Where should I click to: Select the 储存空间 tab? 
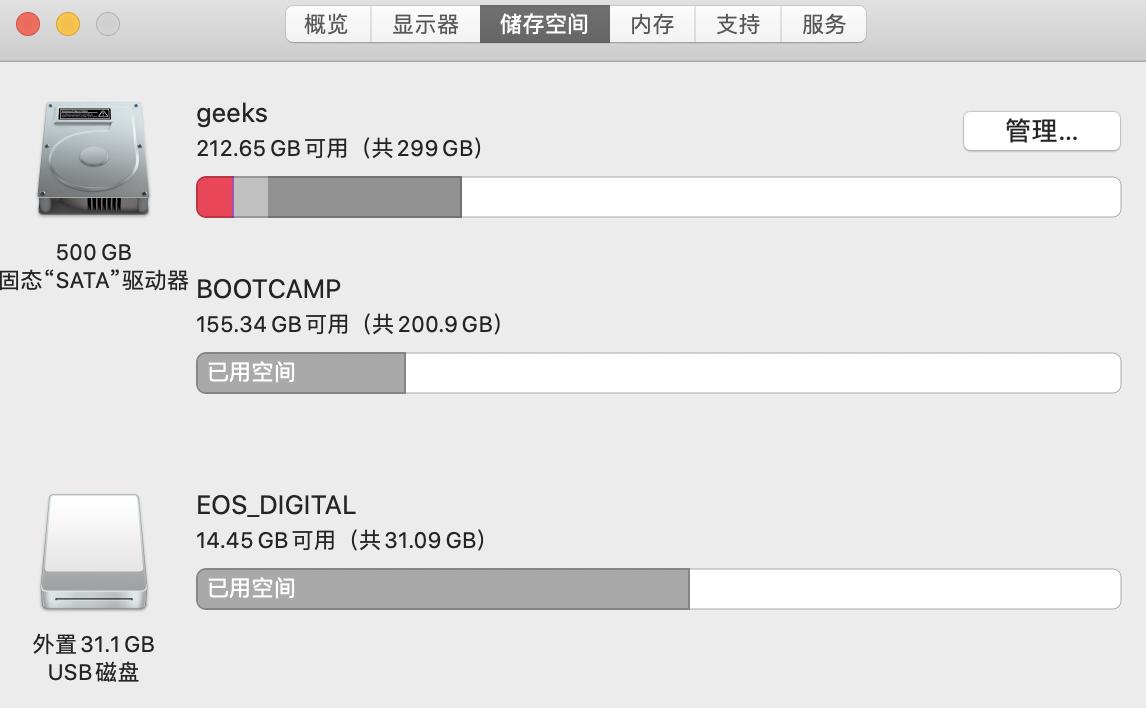544,24
